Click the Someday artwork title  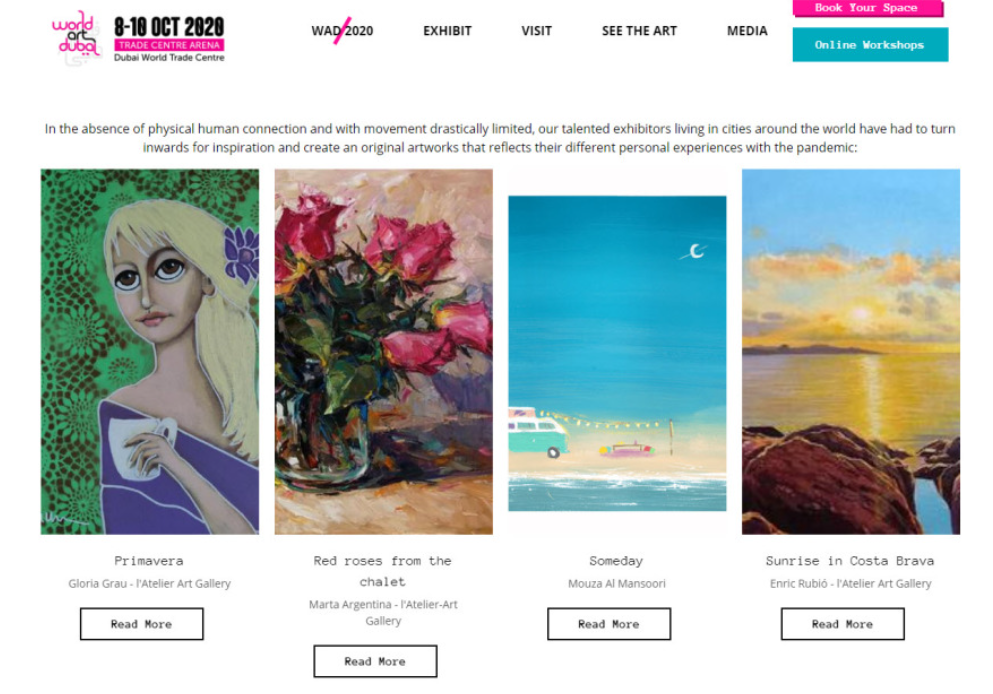[x=616, y=560]
